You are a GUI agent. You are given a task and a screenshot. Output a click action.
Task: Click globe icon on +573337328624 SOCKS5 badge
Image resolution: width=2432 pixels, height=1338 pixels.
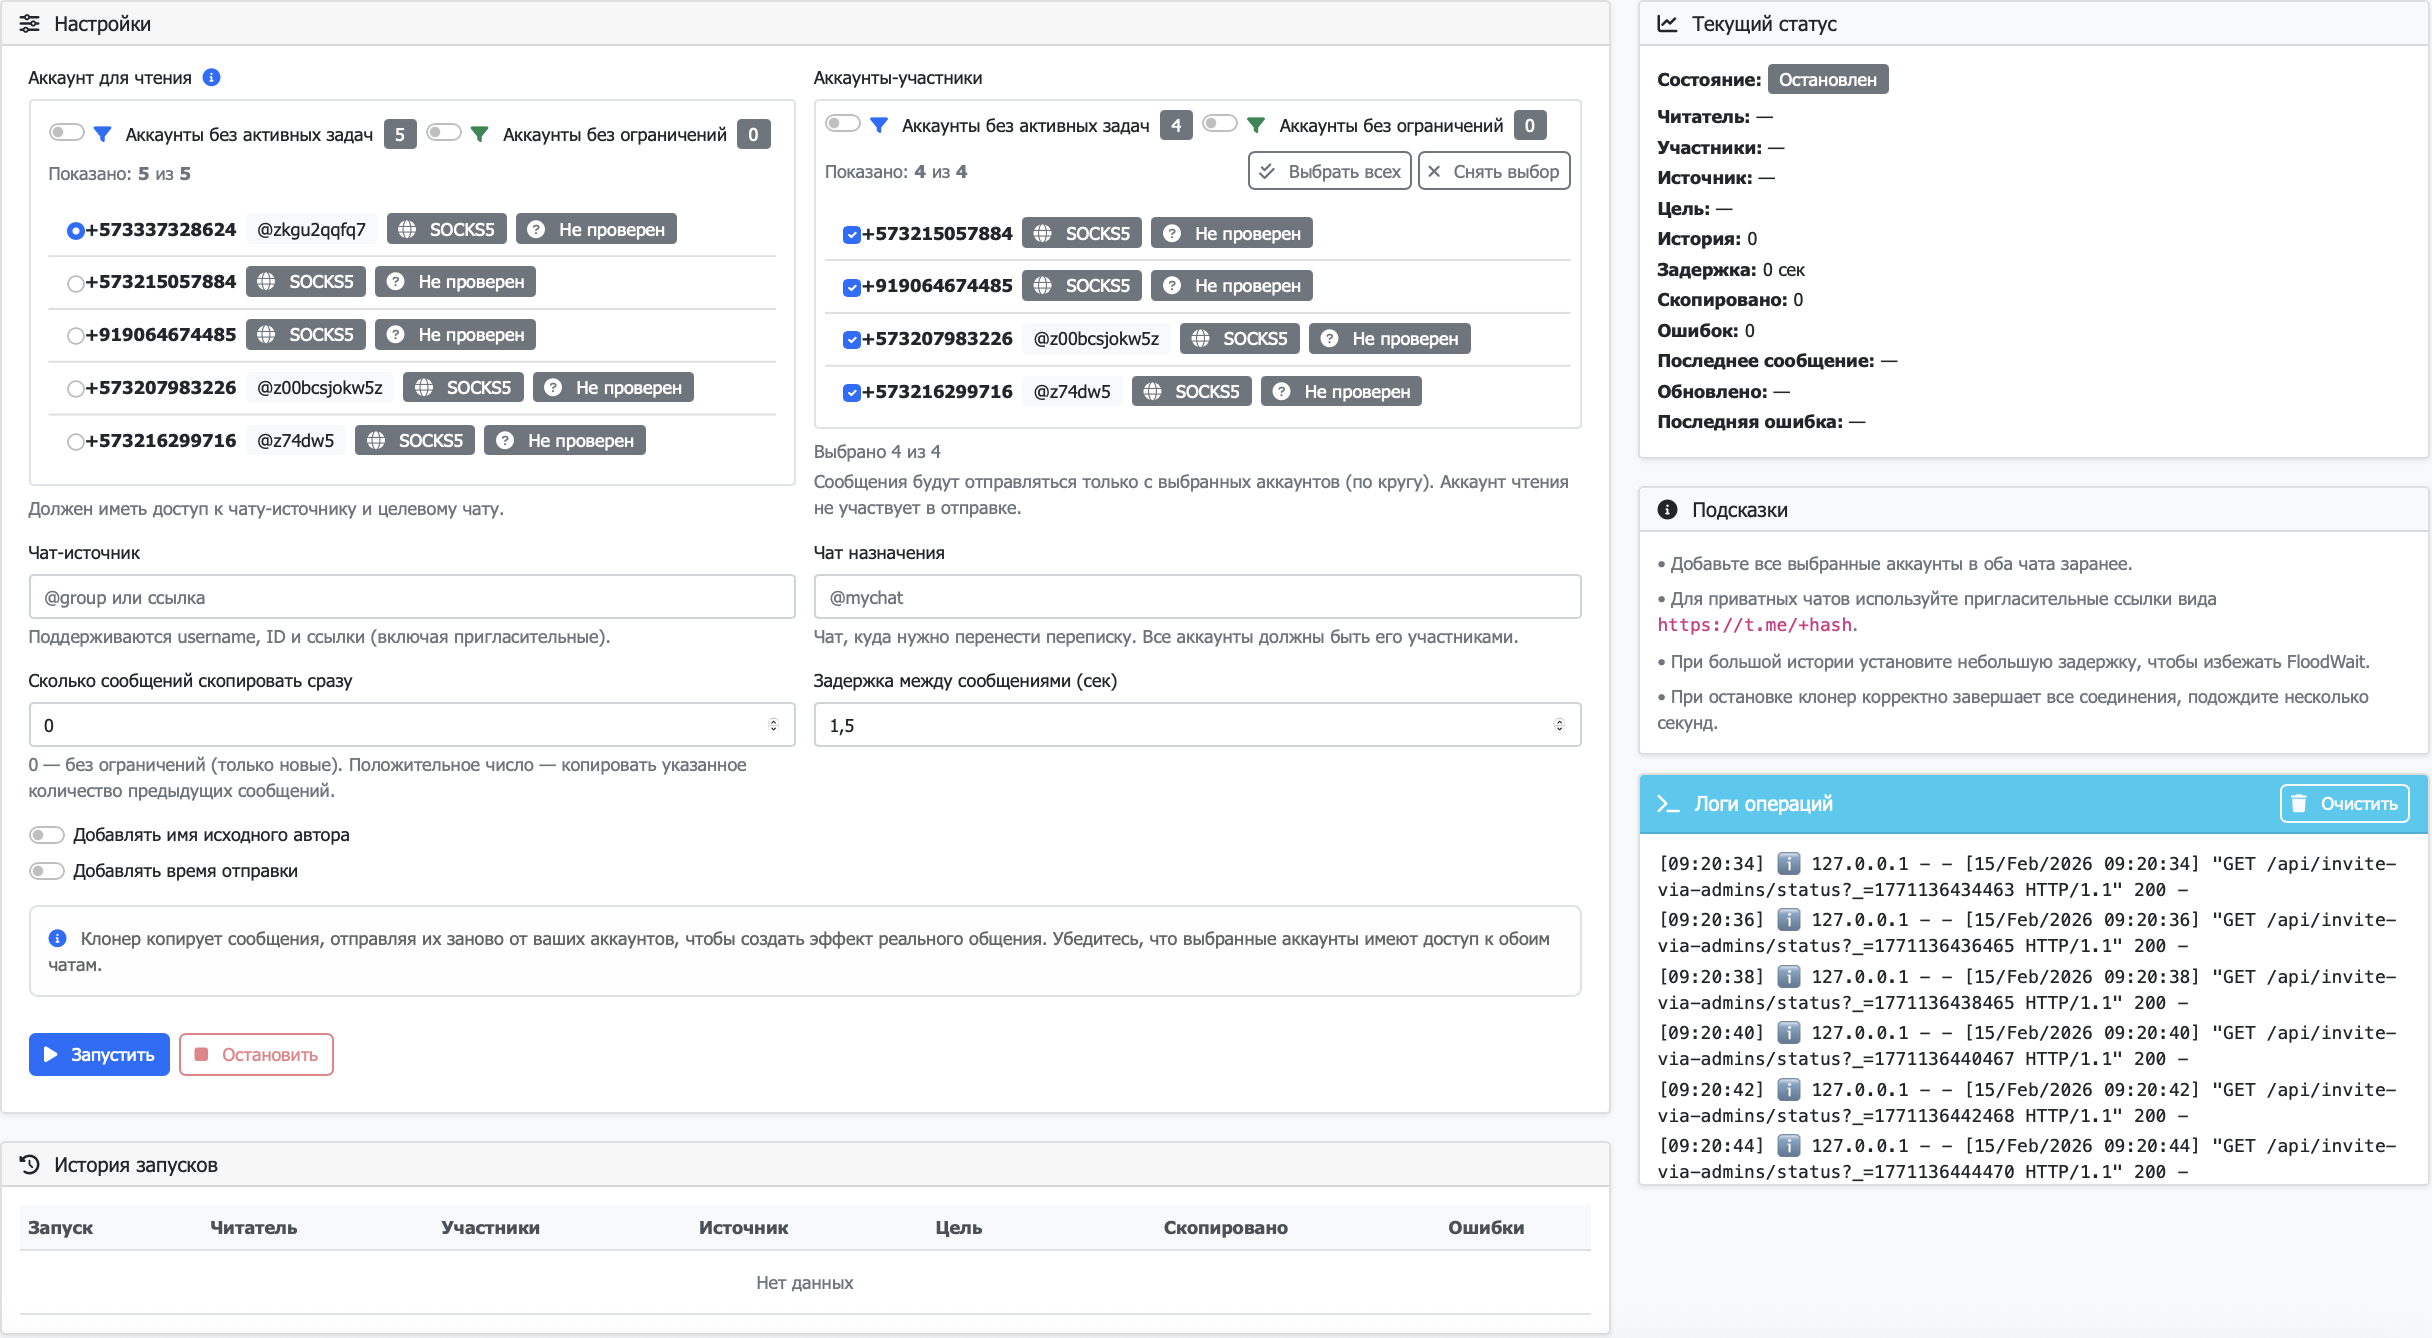407,229
